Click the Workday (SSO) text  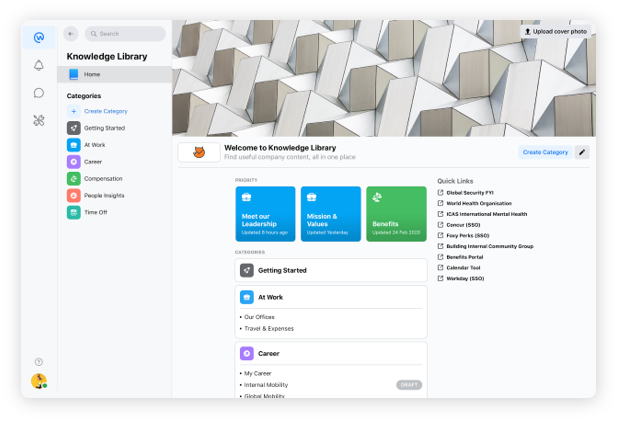(465, 278)
